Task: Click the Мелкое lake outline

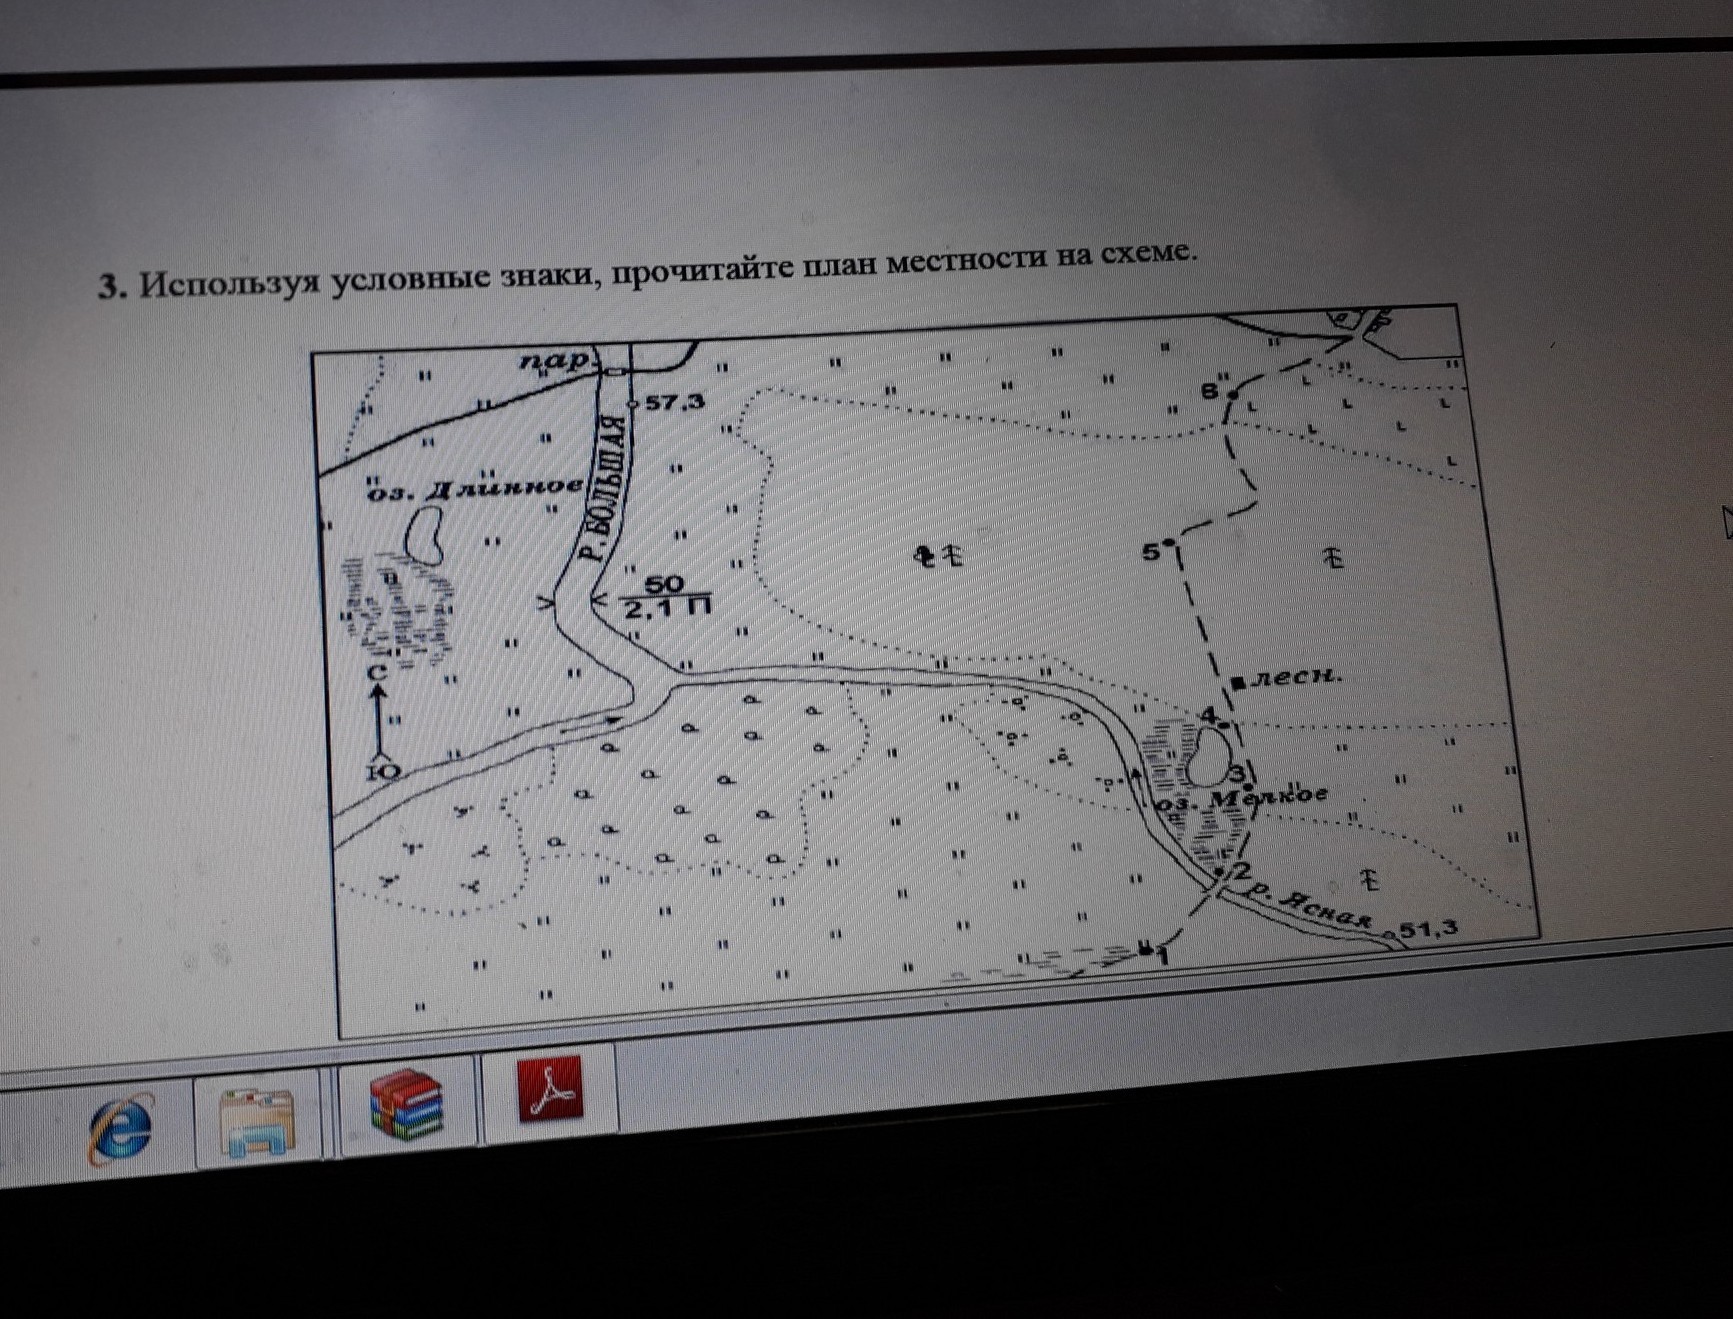Action: tap(1208, 756)
